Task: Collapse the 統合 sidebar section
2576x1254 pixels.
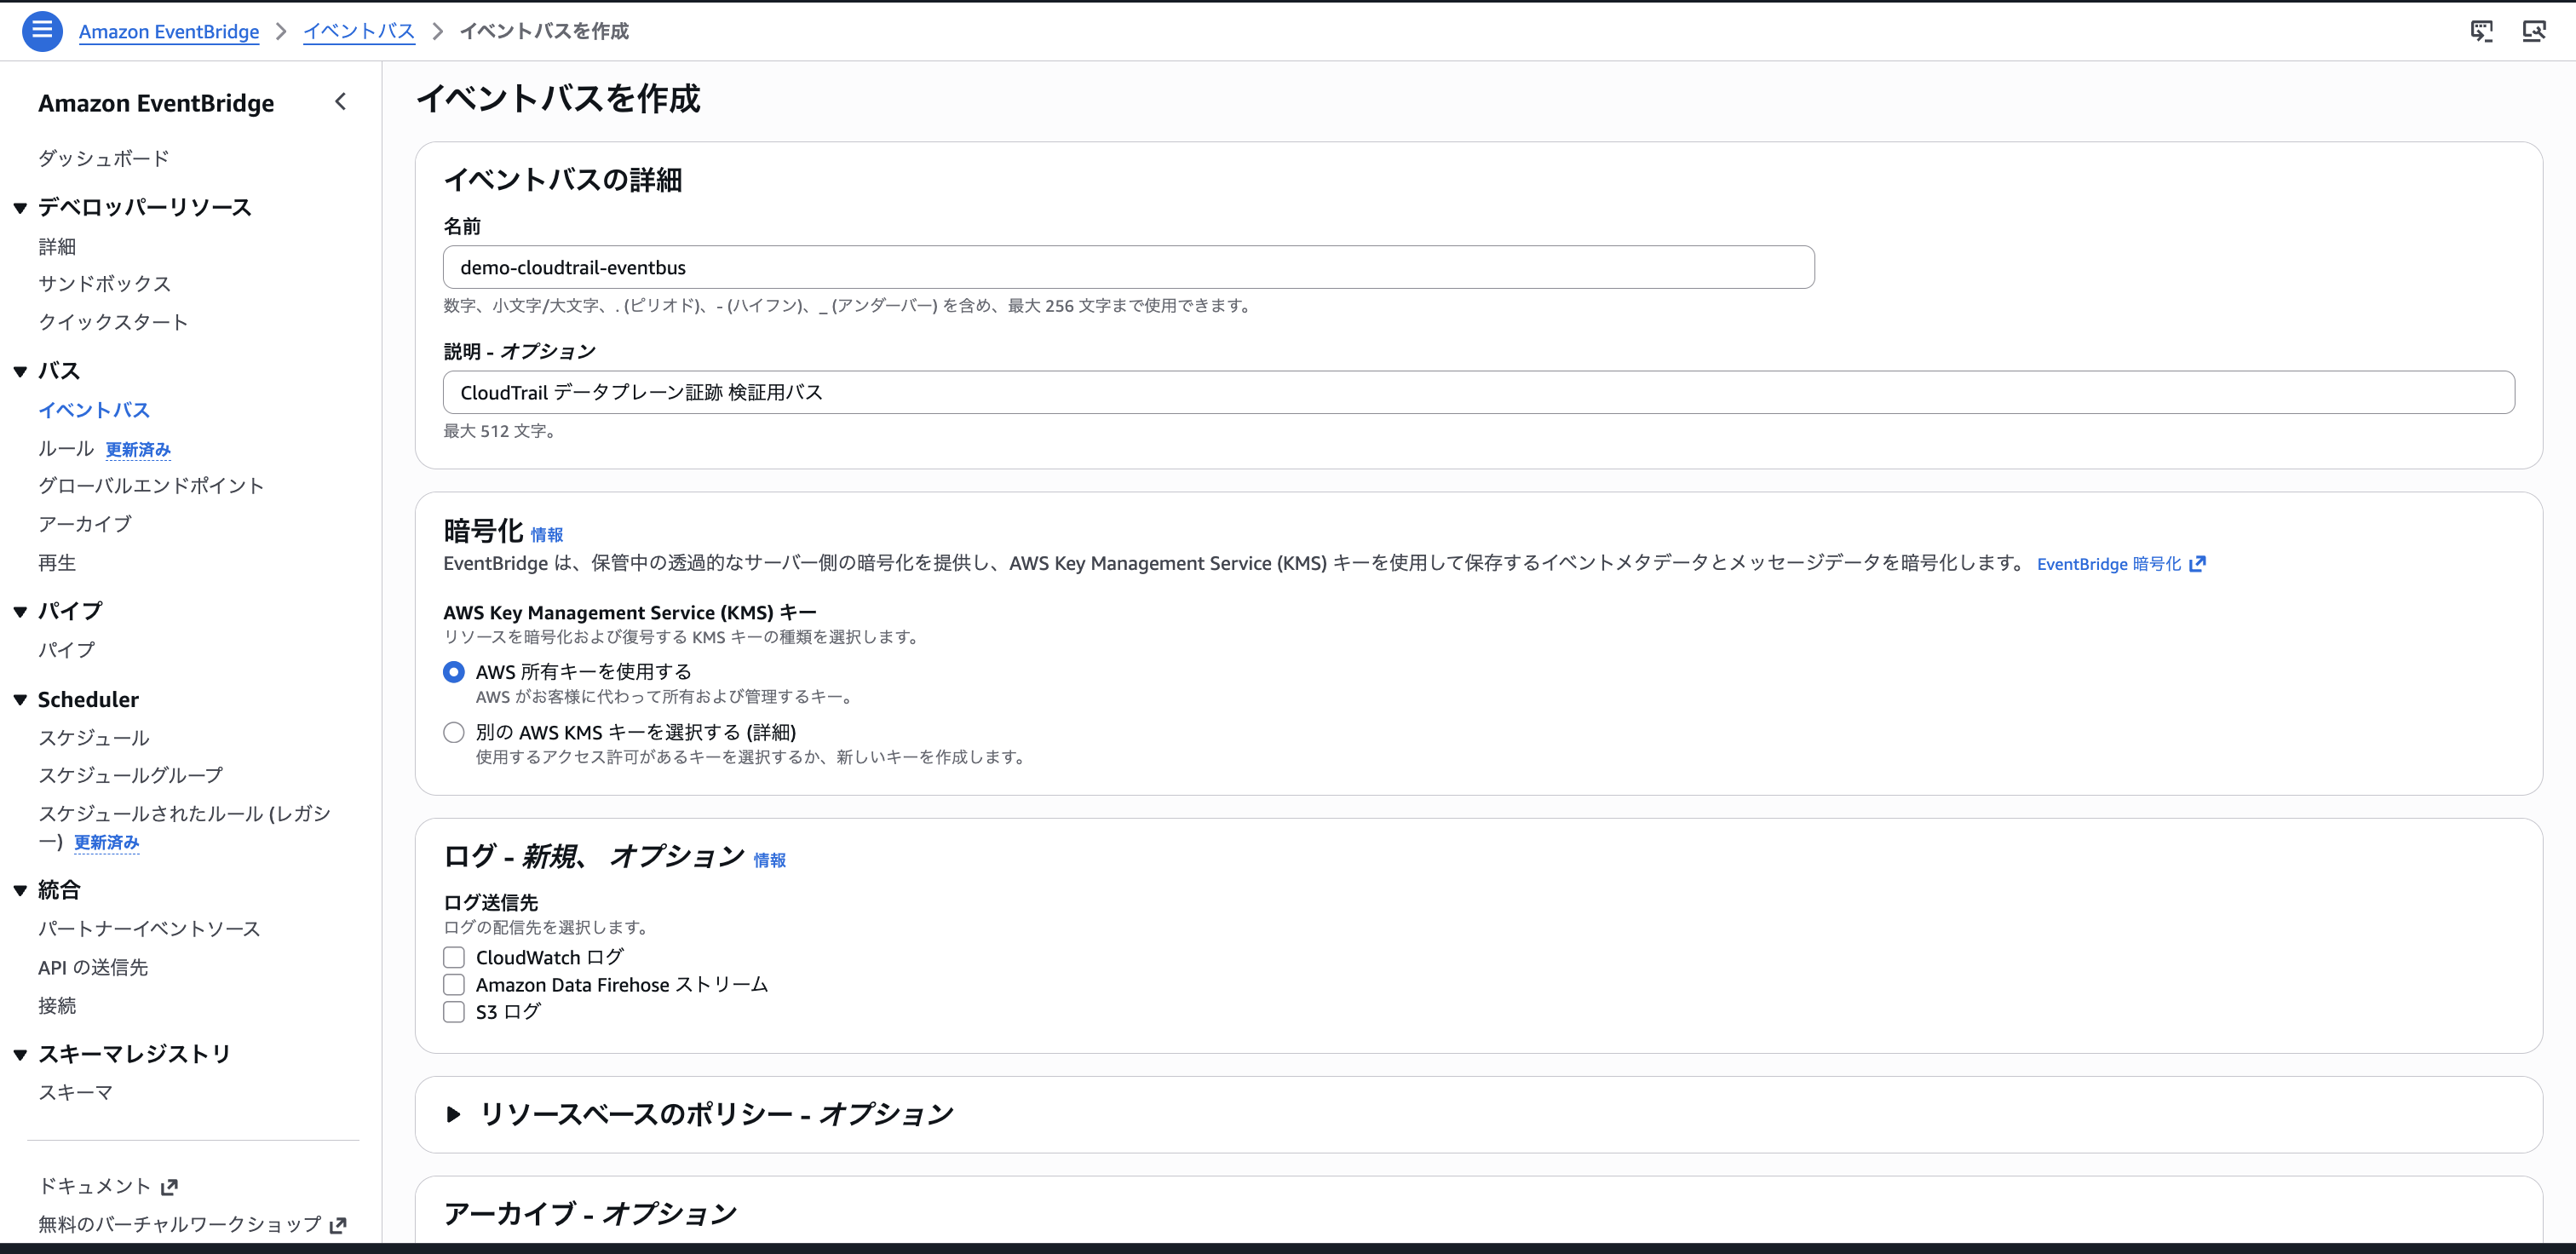Action: point(20,891)
